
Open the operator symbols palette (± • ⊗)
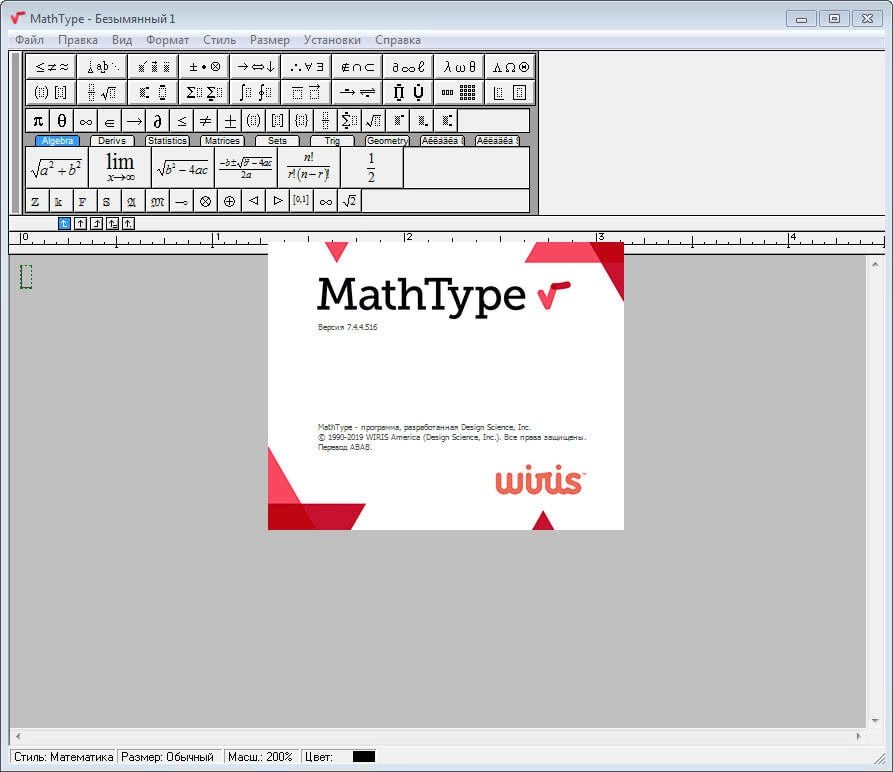pos(204,67)
